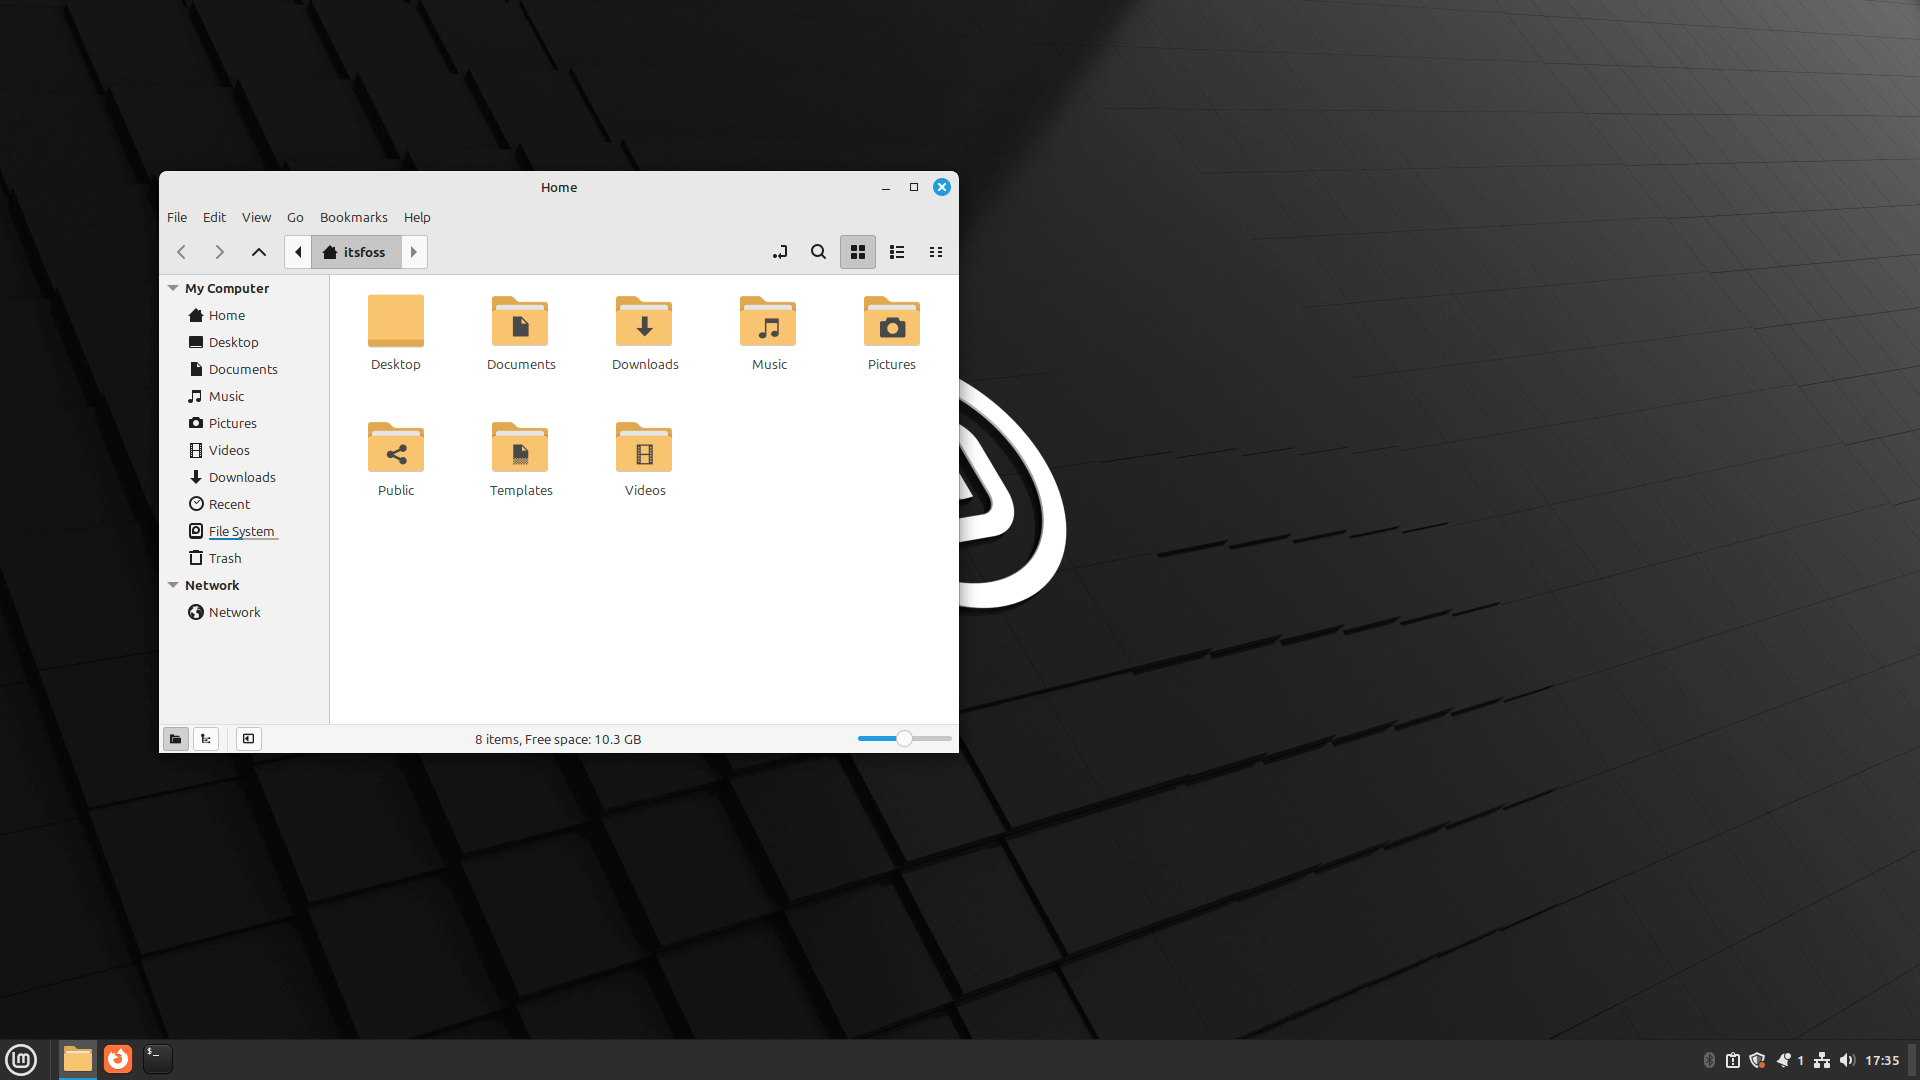This screenshot has height=1080, width=1920.
Task: Open the Downloads folder
Action: pos(644,322)
